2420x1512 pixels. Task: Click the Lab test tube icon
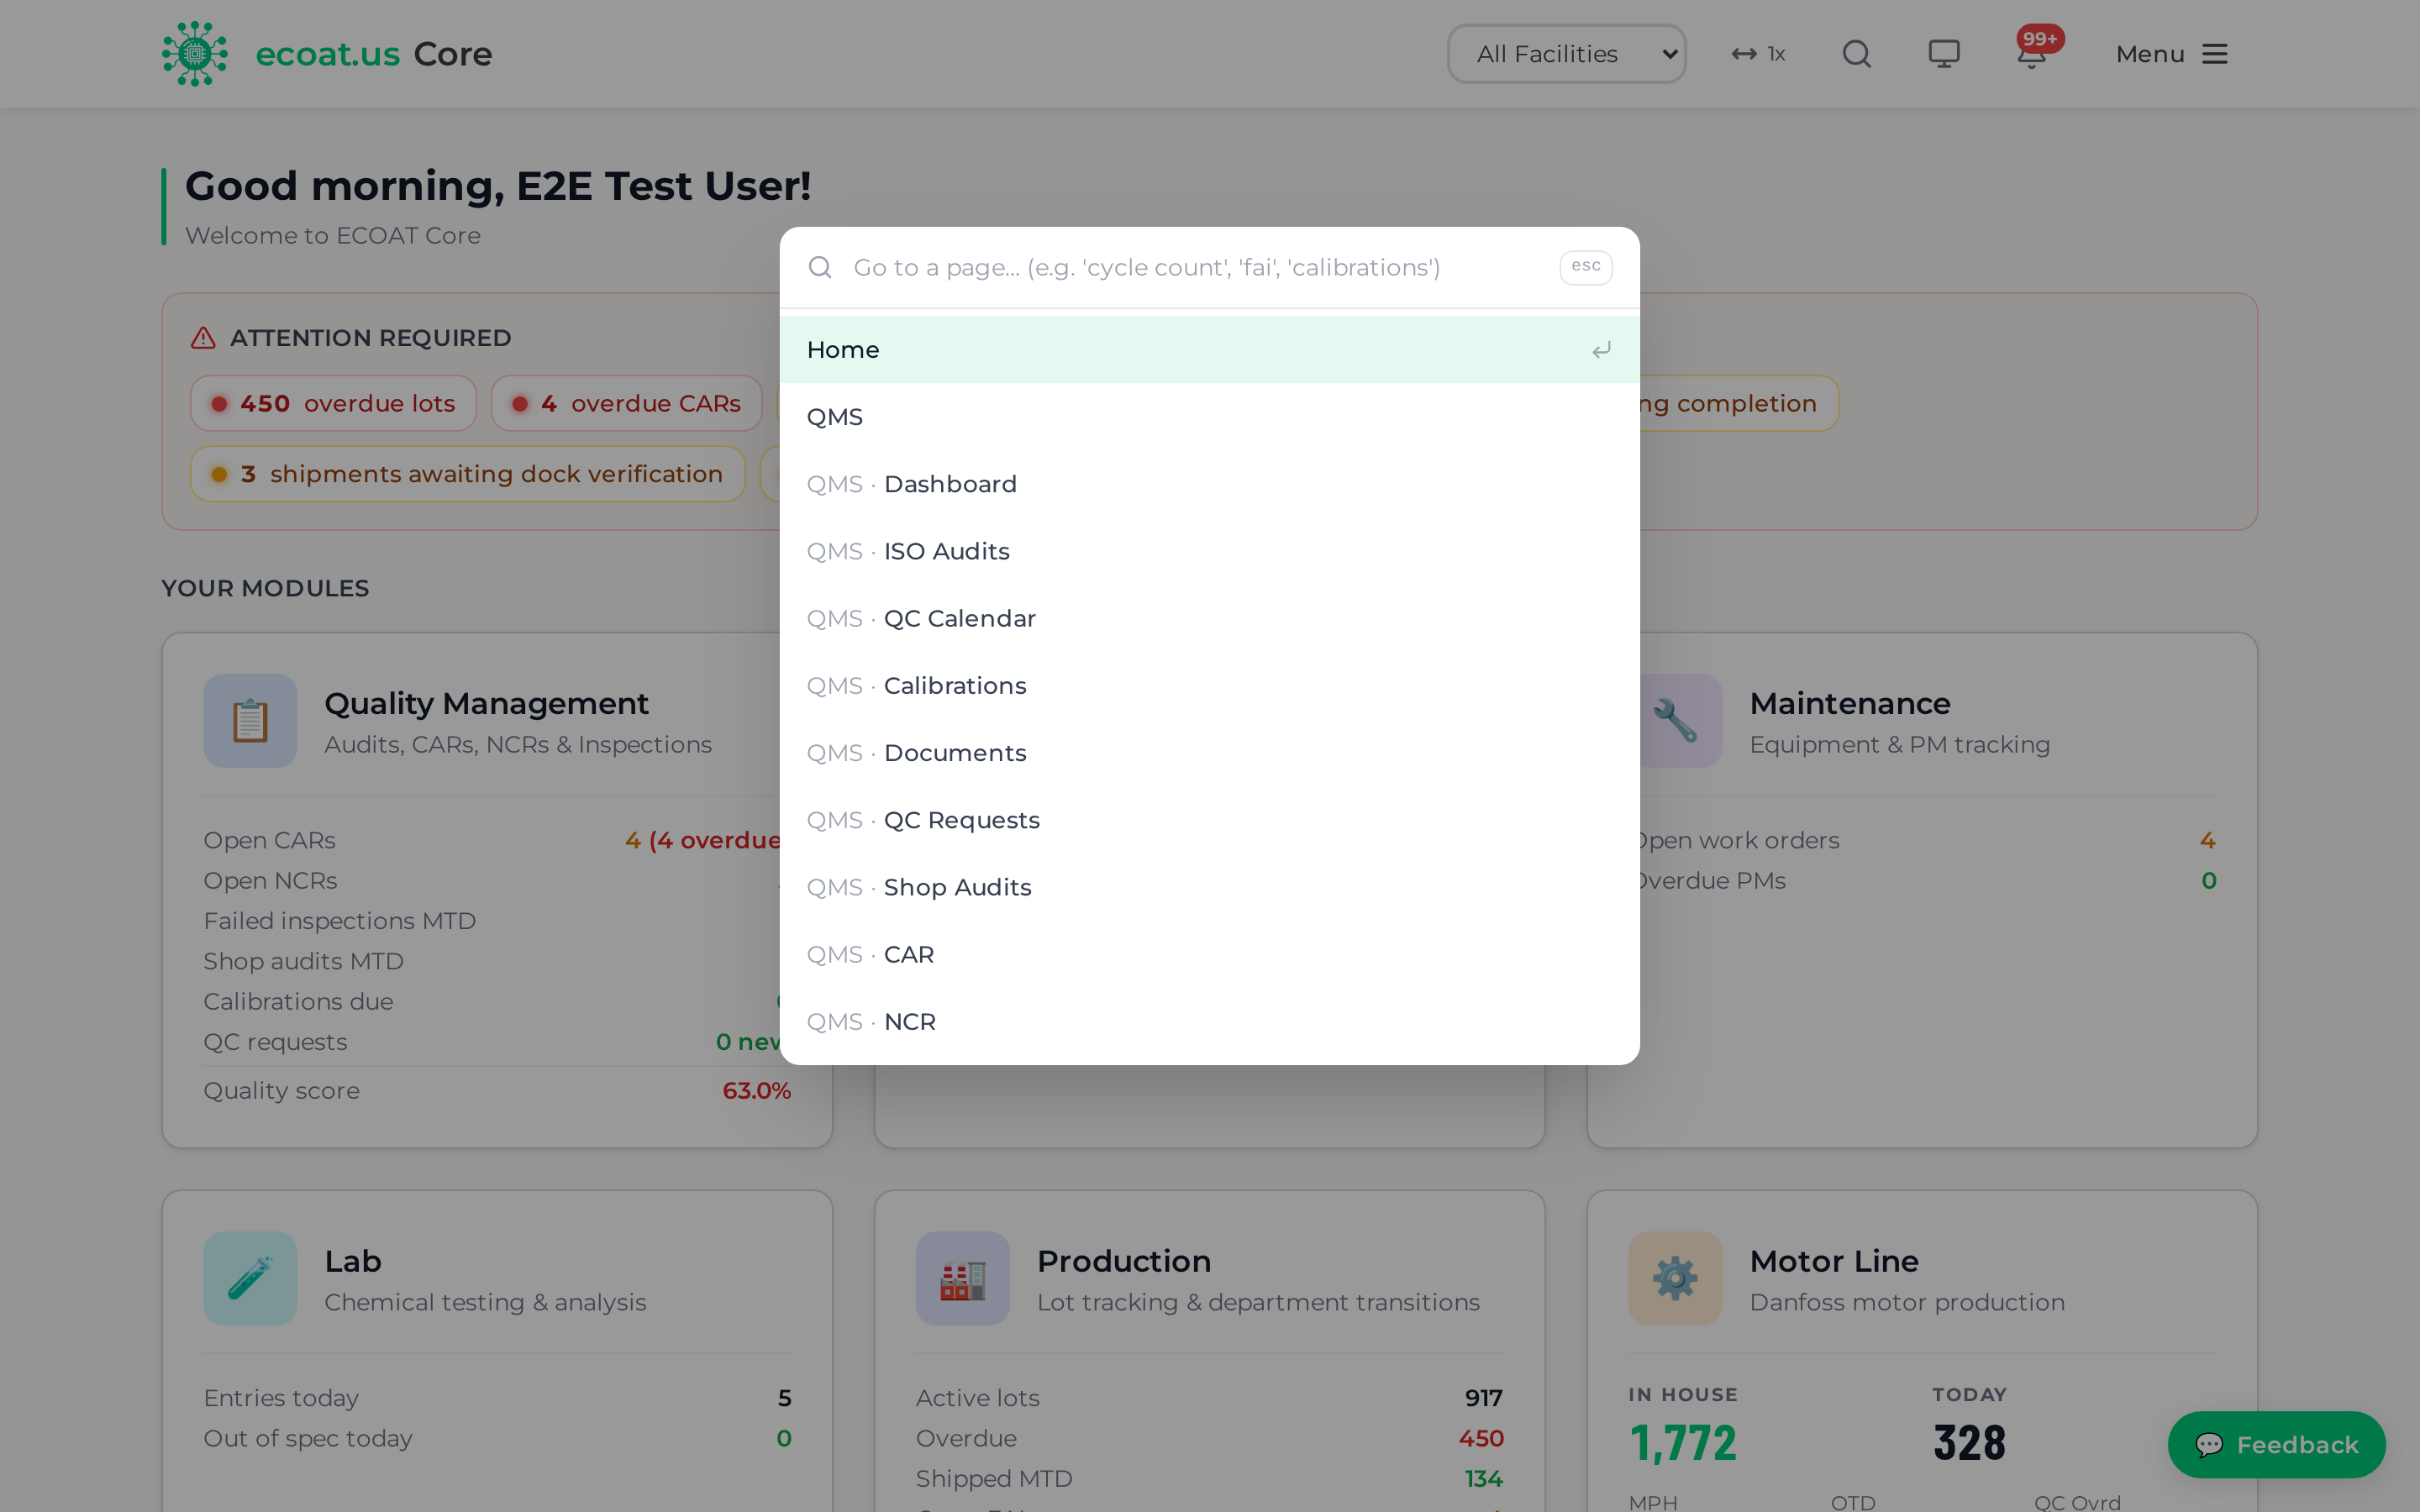[x=250, y=1278]
